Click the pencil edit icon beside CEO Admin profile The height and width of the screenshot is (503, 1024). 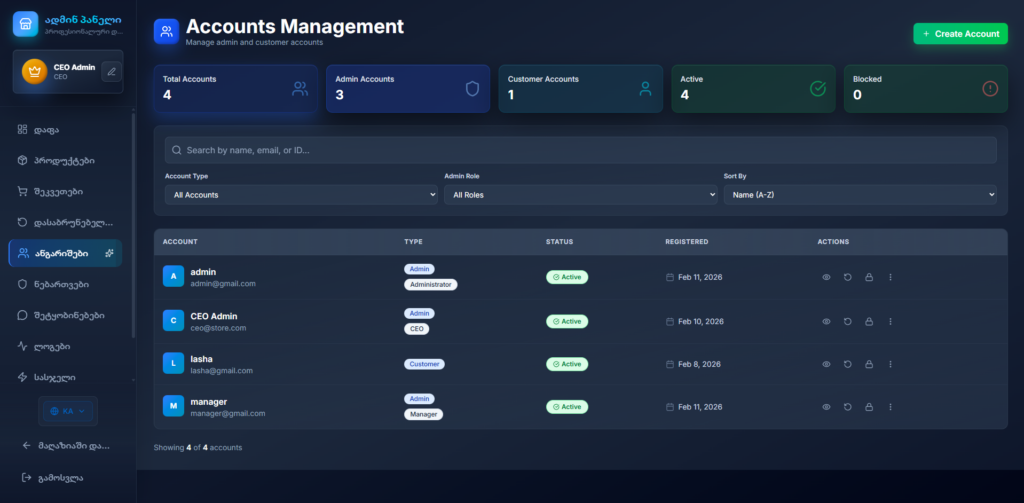111,71
